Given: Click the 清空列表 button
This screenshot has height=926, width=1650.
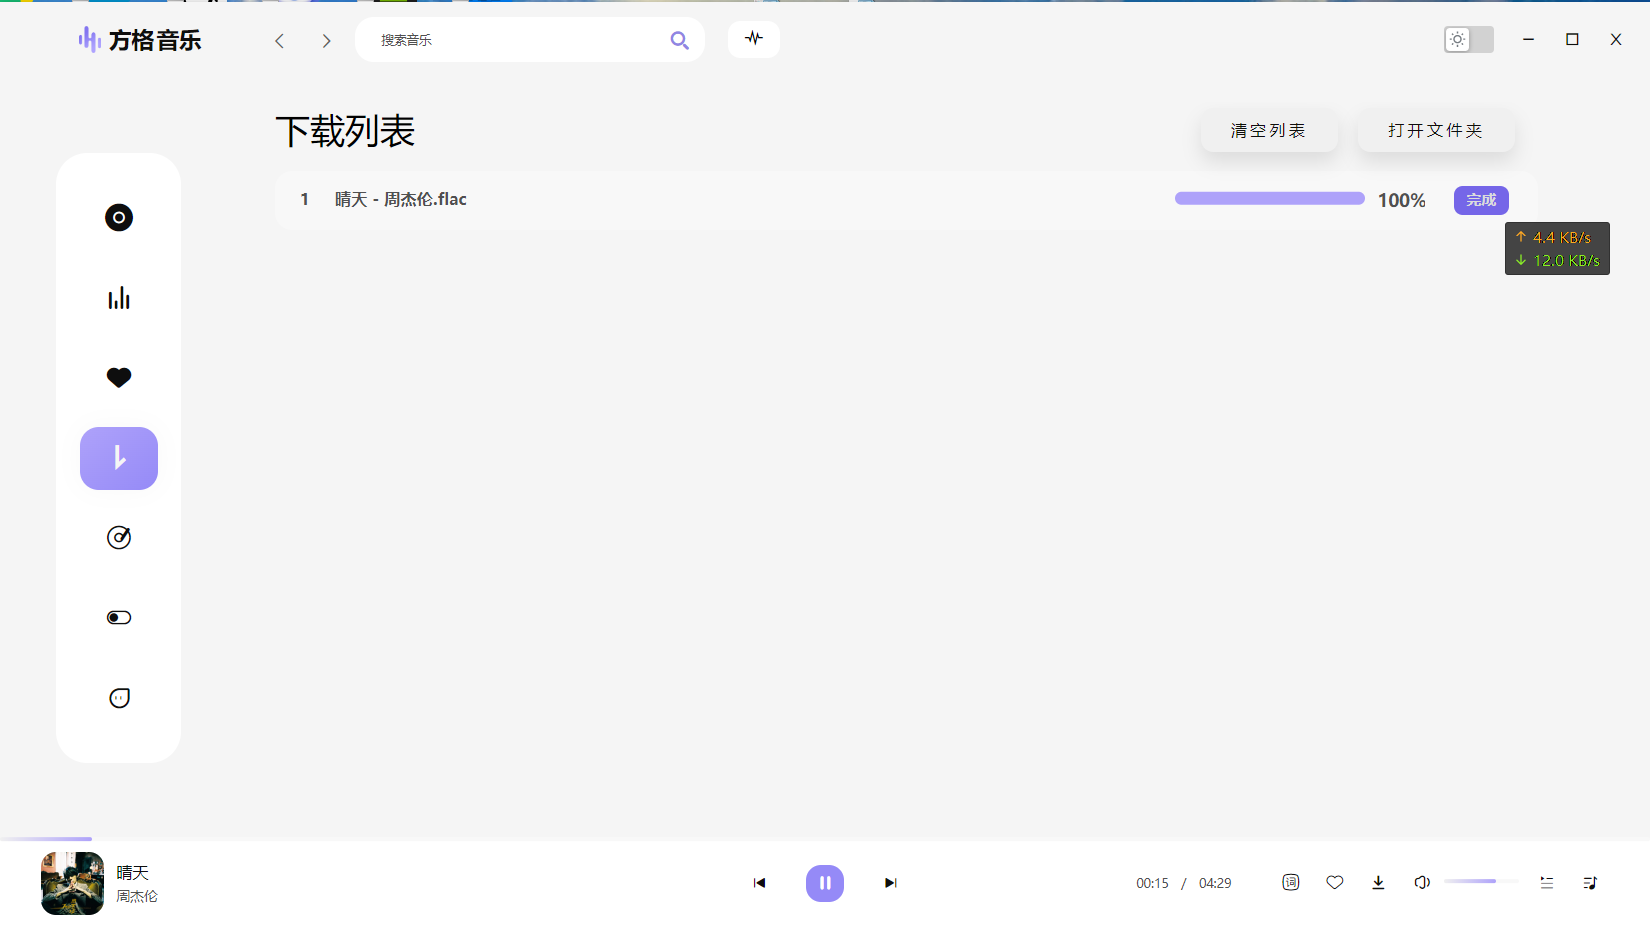Looking at the screenshot, I should coord(1268,131).
